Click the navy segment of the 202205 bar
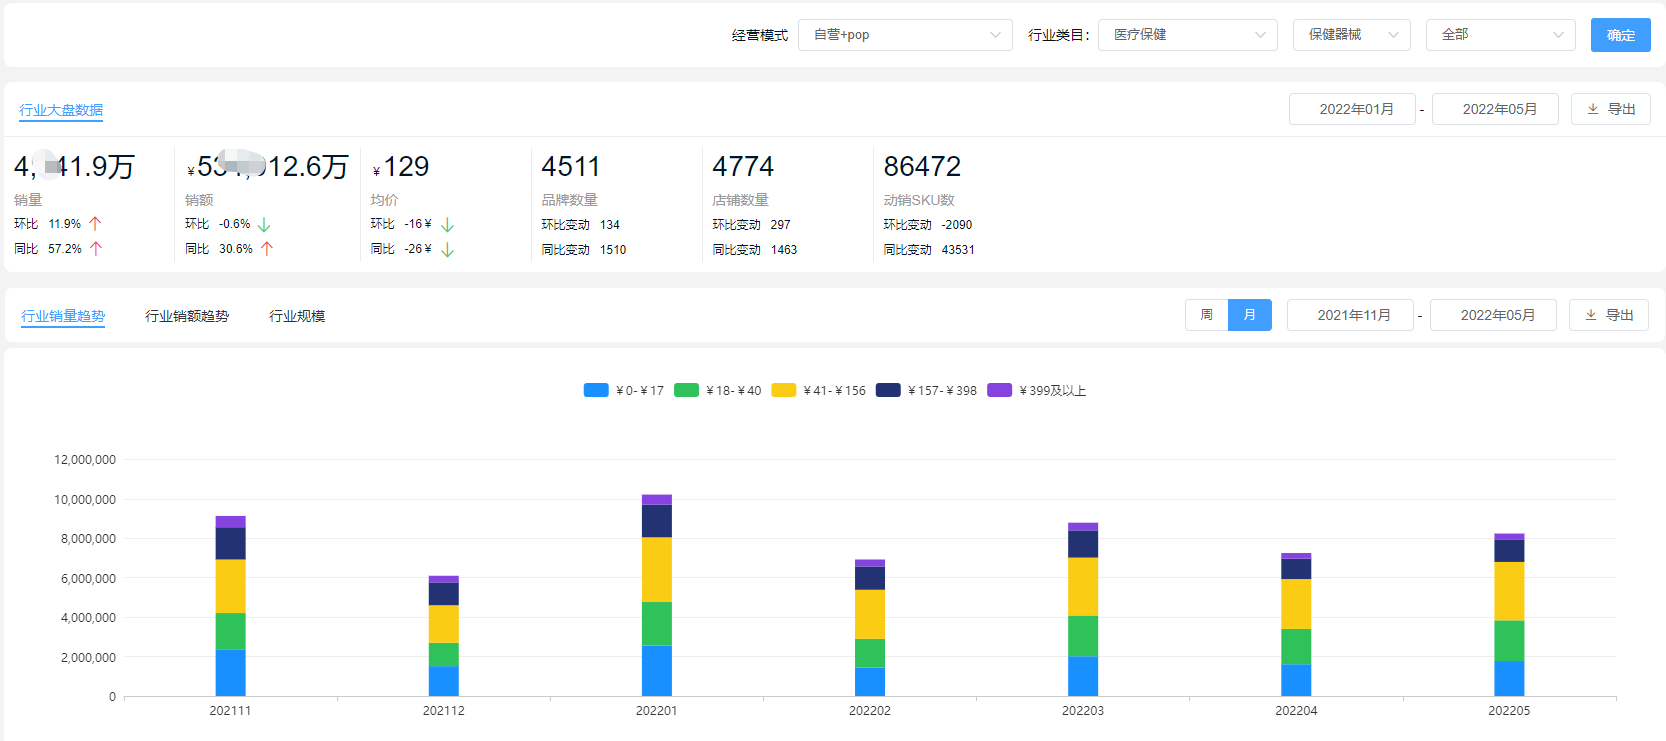 click(x=1509, y=551)
